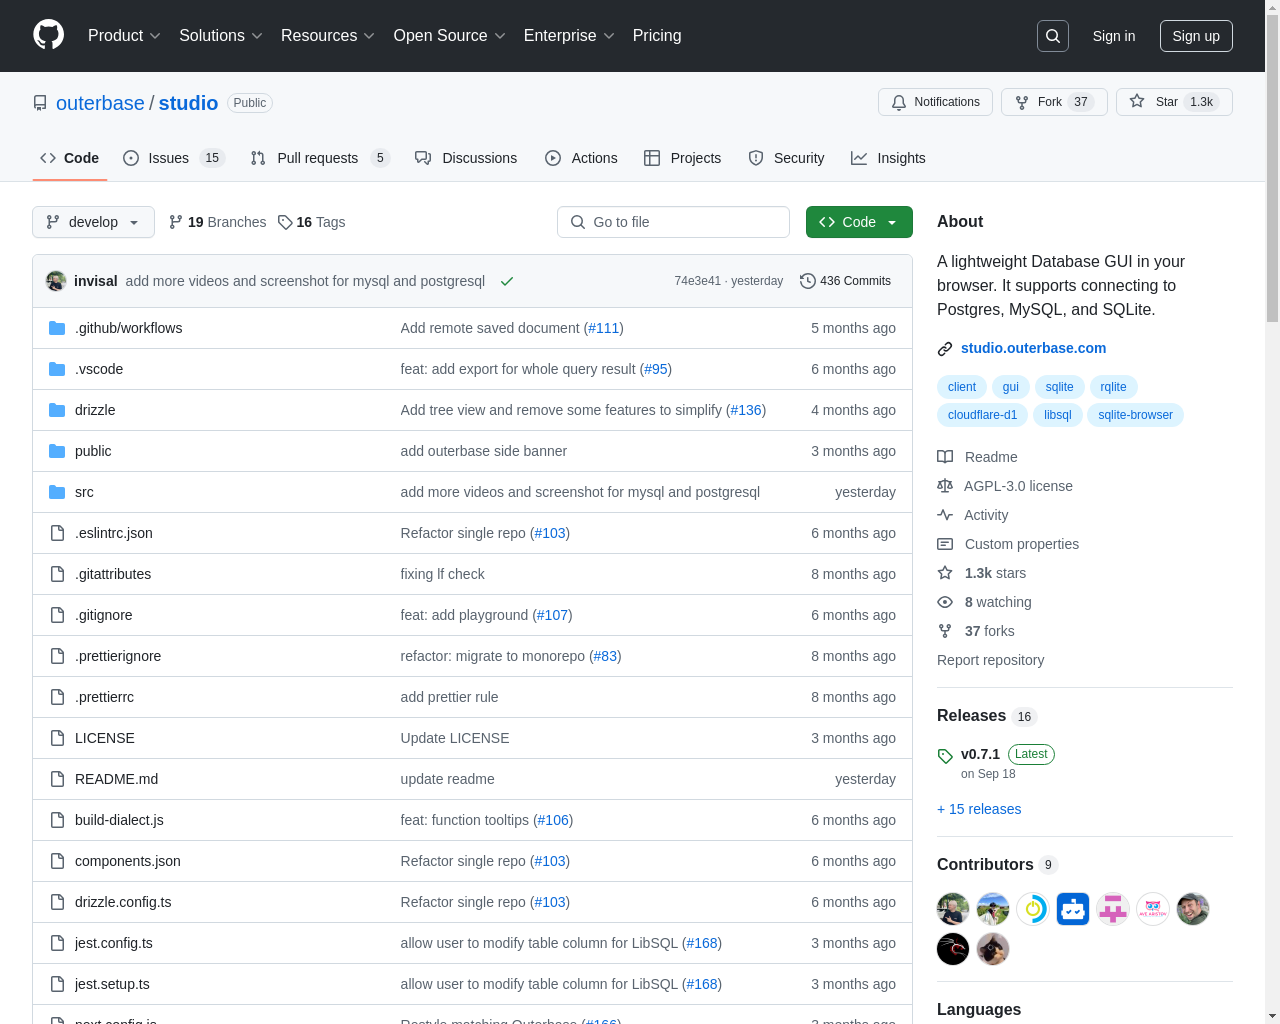Select the Code tab
The height and width of the screenshot is (1024, 1280).
coord(70,158)
